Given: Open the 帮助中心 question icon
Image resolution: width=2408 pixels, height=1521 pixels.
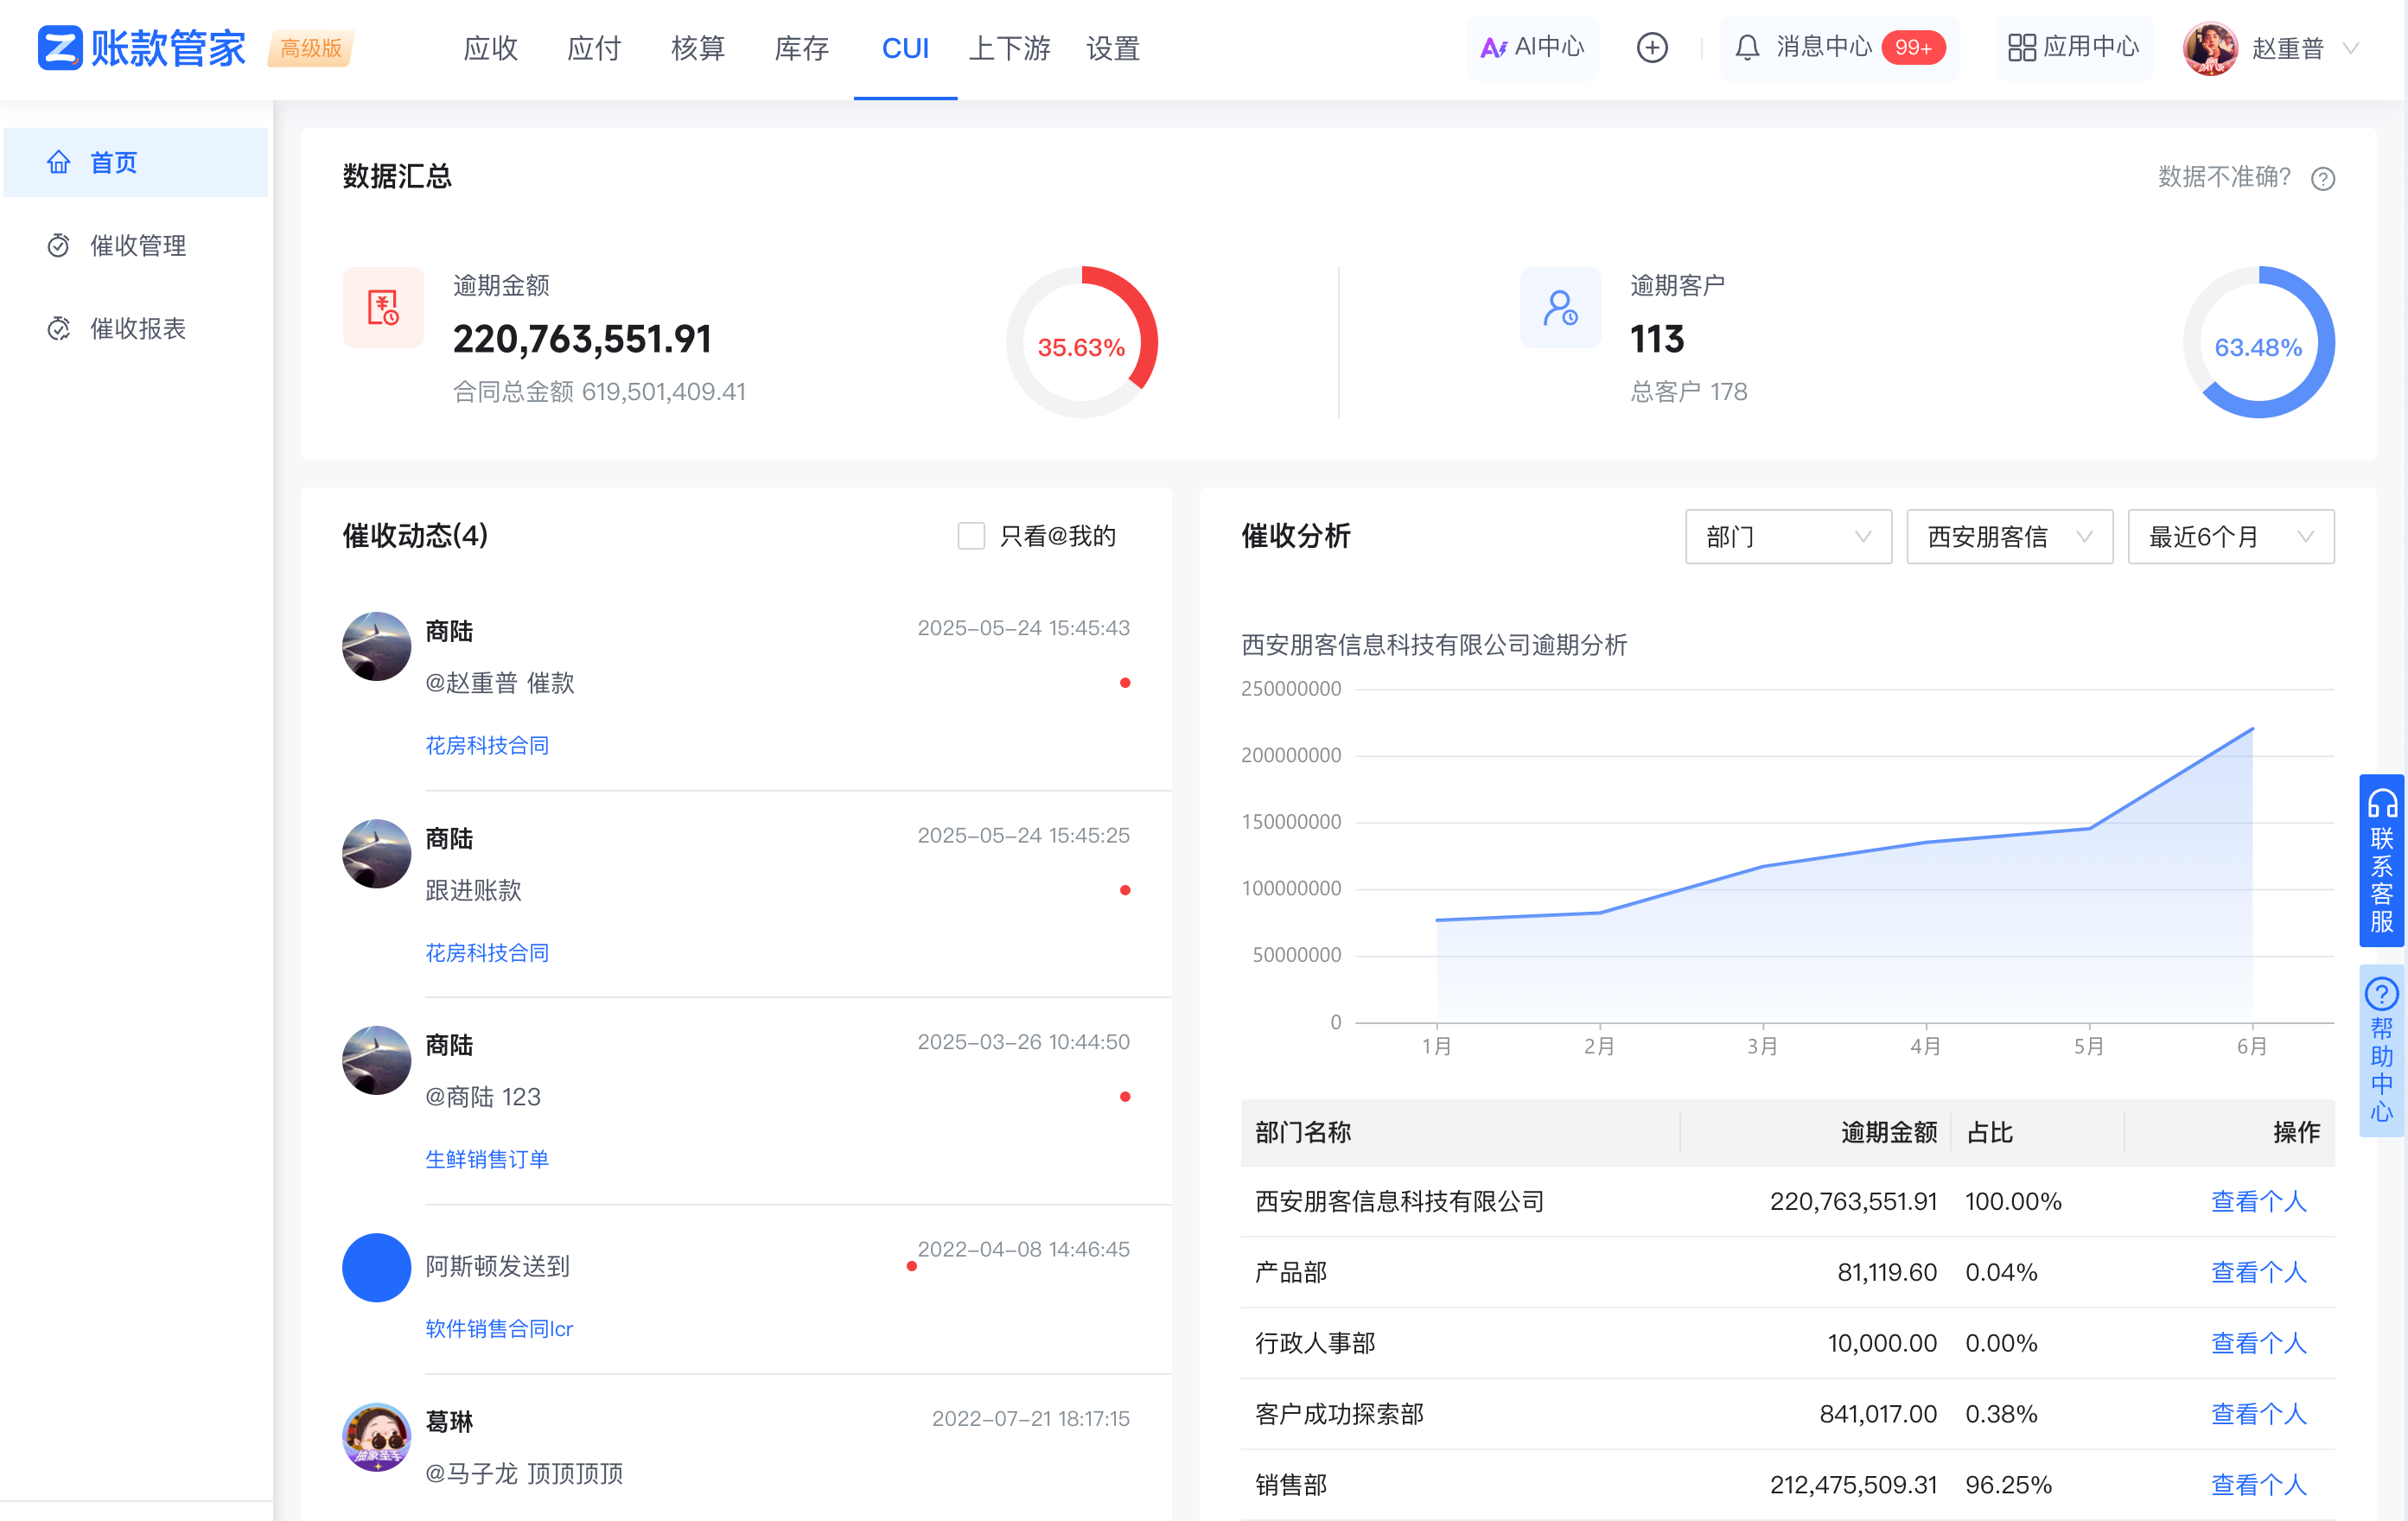Looking at the screenshot, I should point(2381,994).
